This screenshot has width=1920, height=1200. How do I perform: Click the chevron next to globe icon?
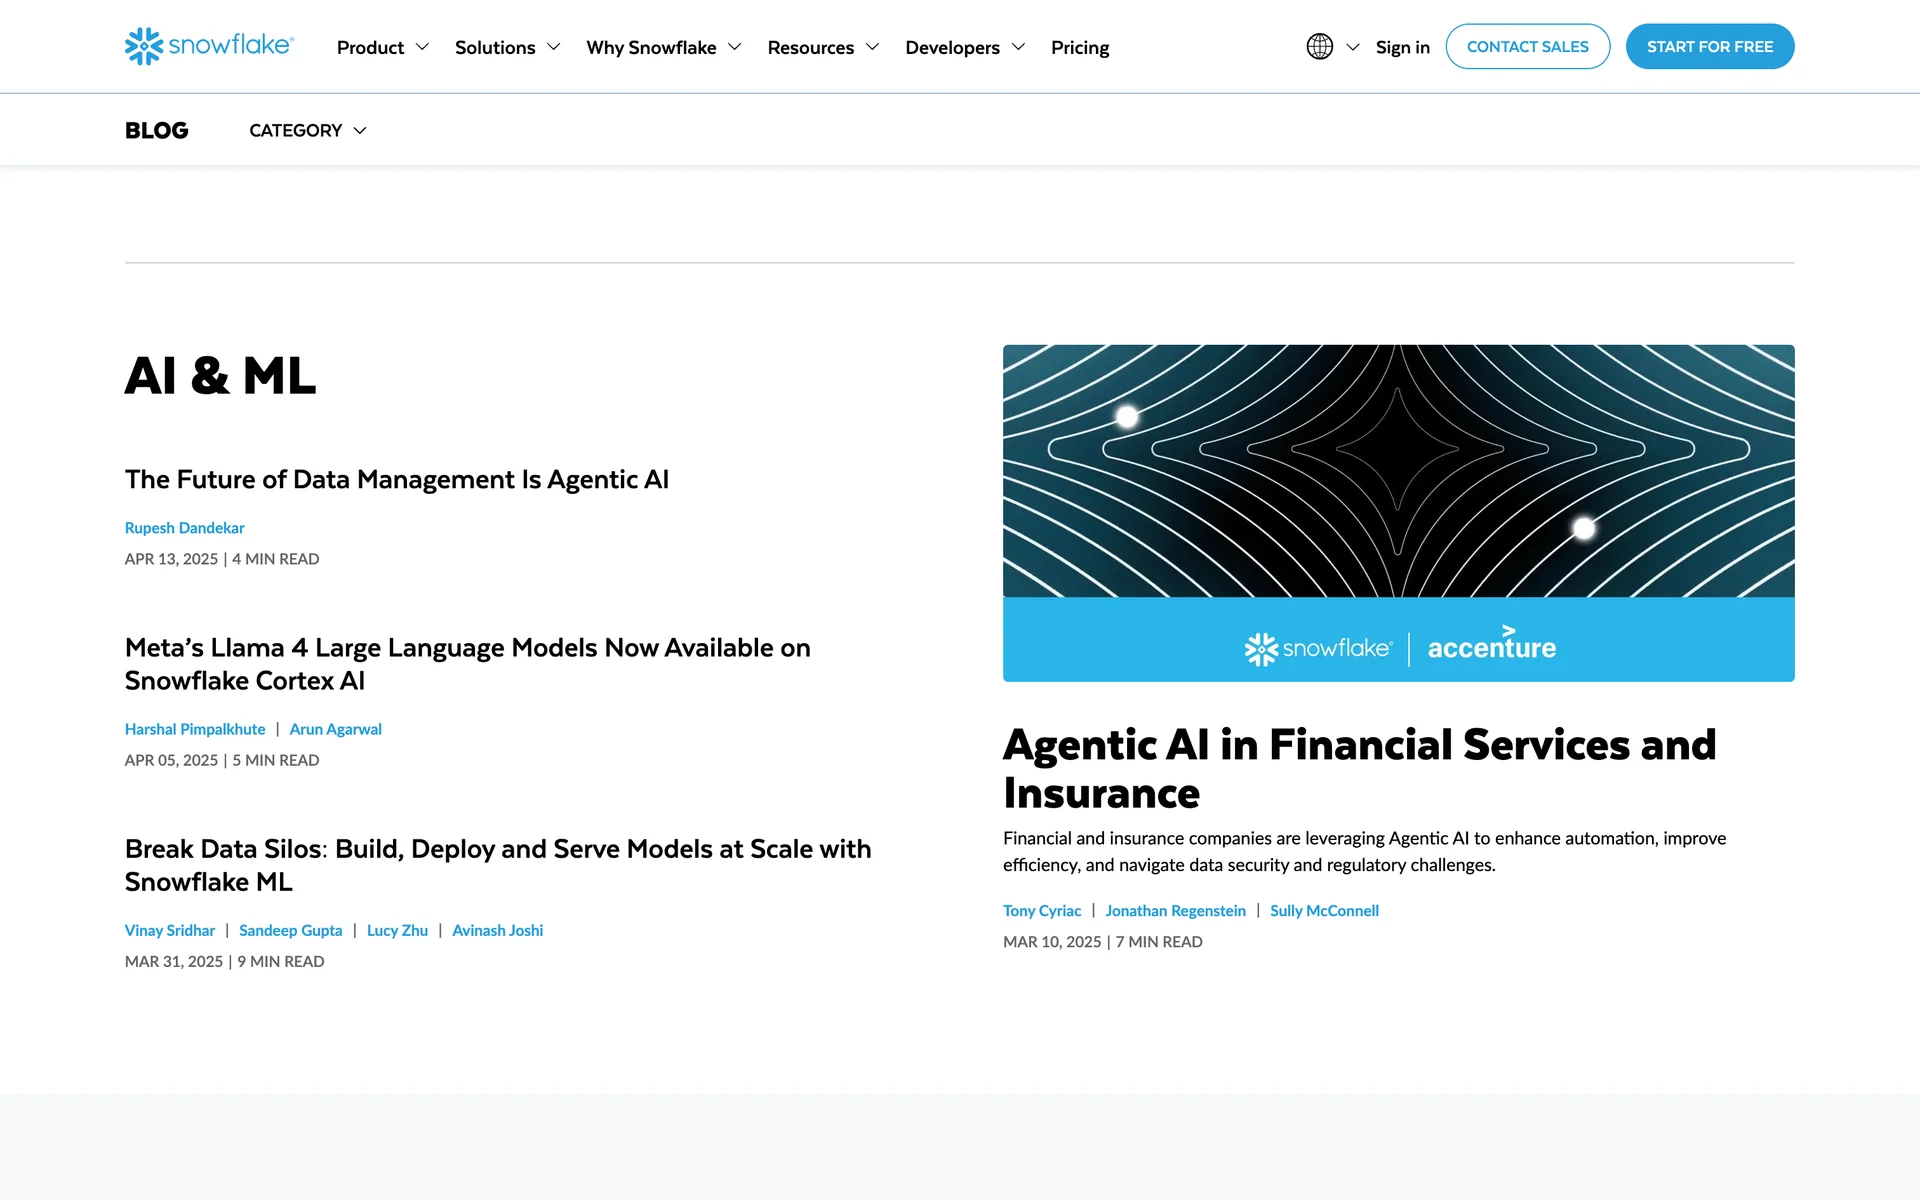click(x=1352, y=47)
